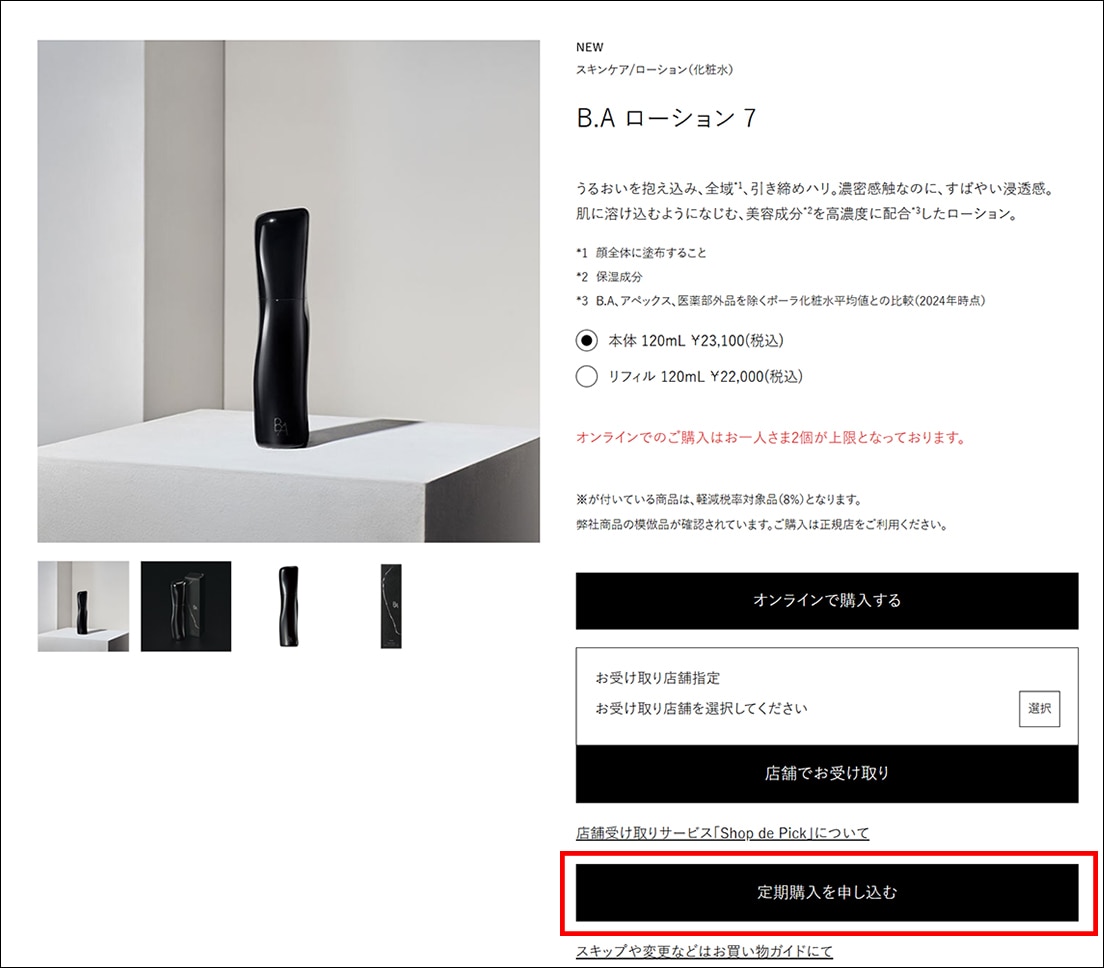View dark thumbnail of bottle with box

coord(186,606)
